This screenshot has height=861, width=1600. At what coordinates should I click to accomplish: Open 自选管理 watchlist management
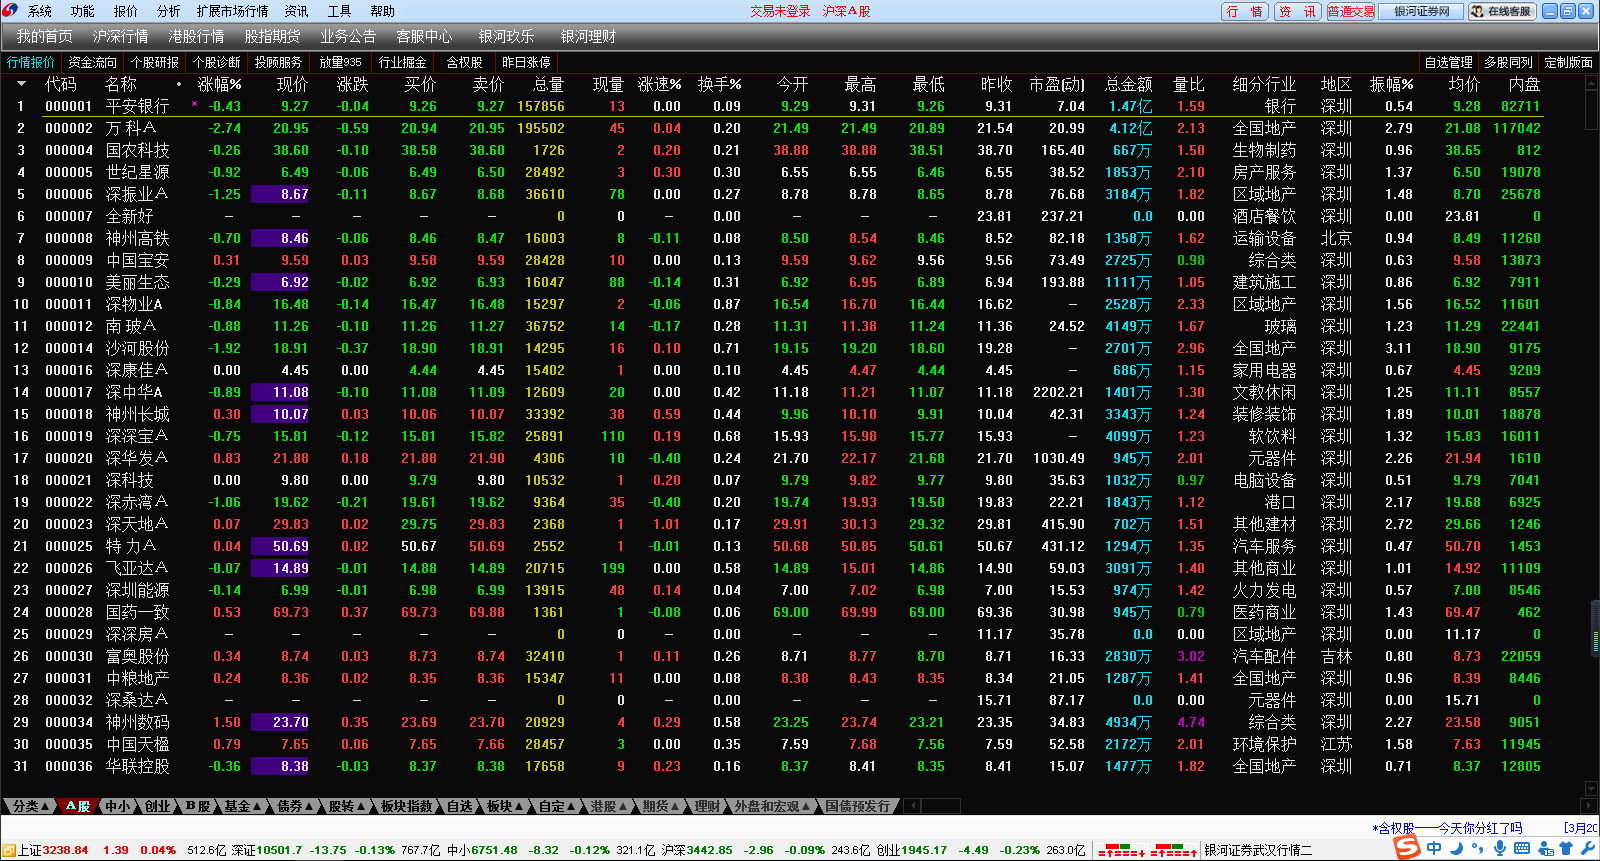[1448, 62]
